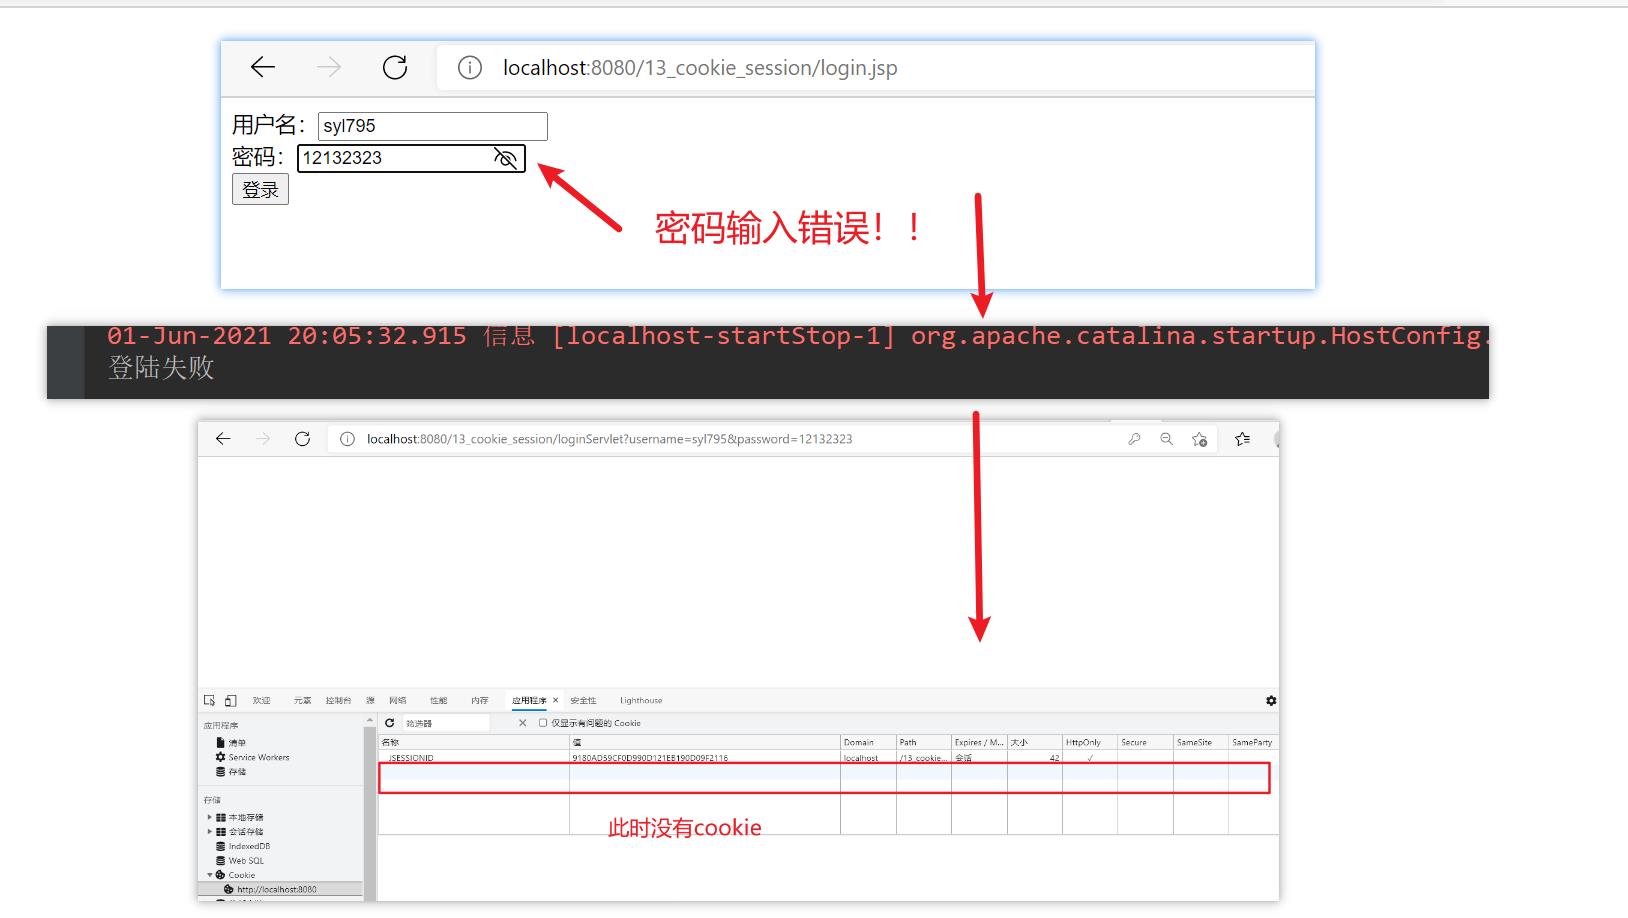The height and width of the screenshot is (918, 1628).
Task: Click the /13_cookie... path cell
Action: point(923,758)
